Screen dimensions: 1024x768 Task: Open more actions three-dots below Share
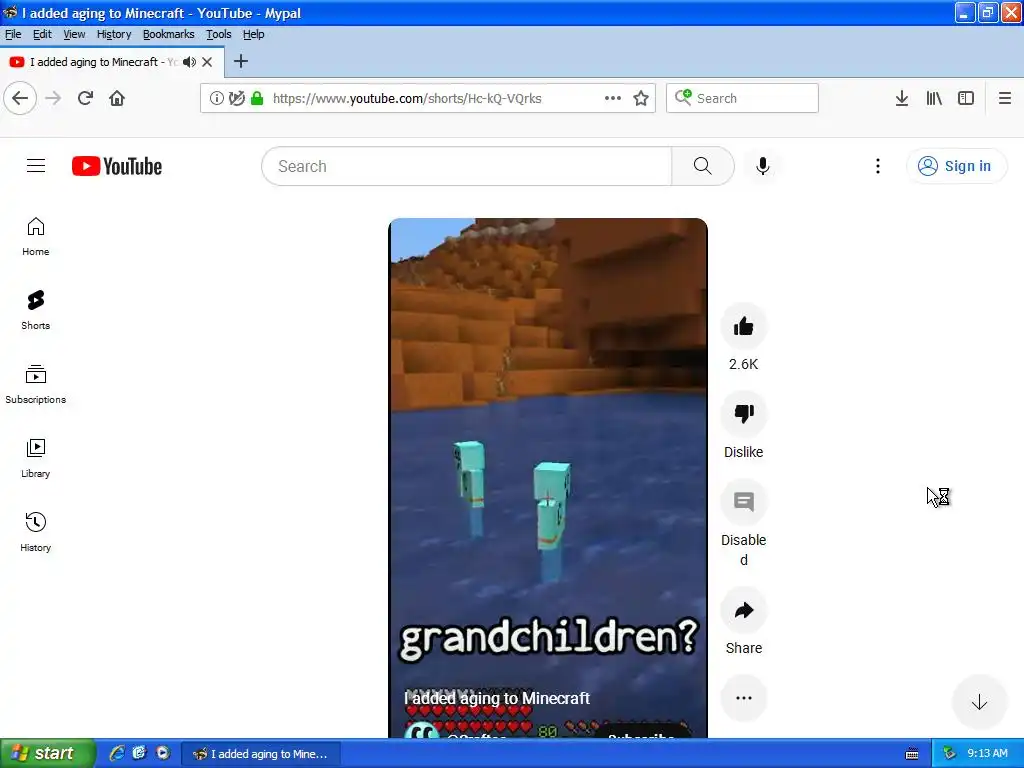[x=743, y=698]
